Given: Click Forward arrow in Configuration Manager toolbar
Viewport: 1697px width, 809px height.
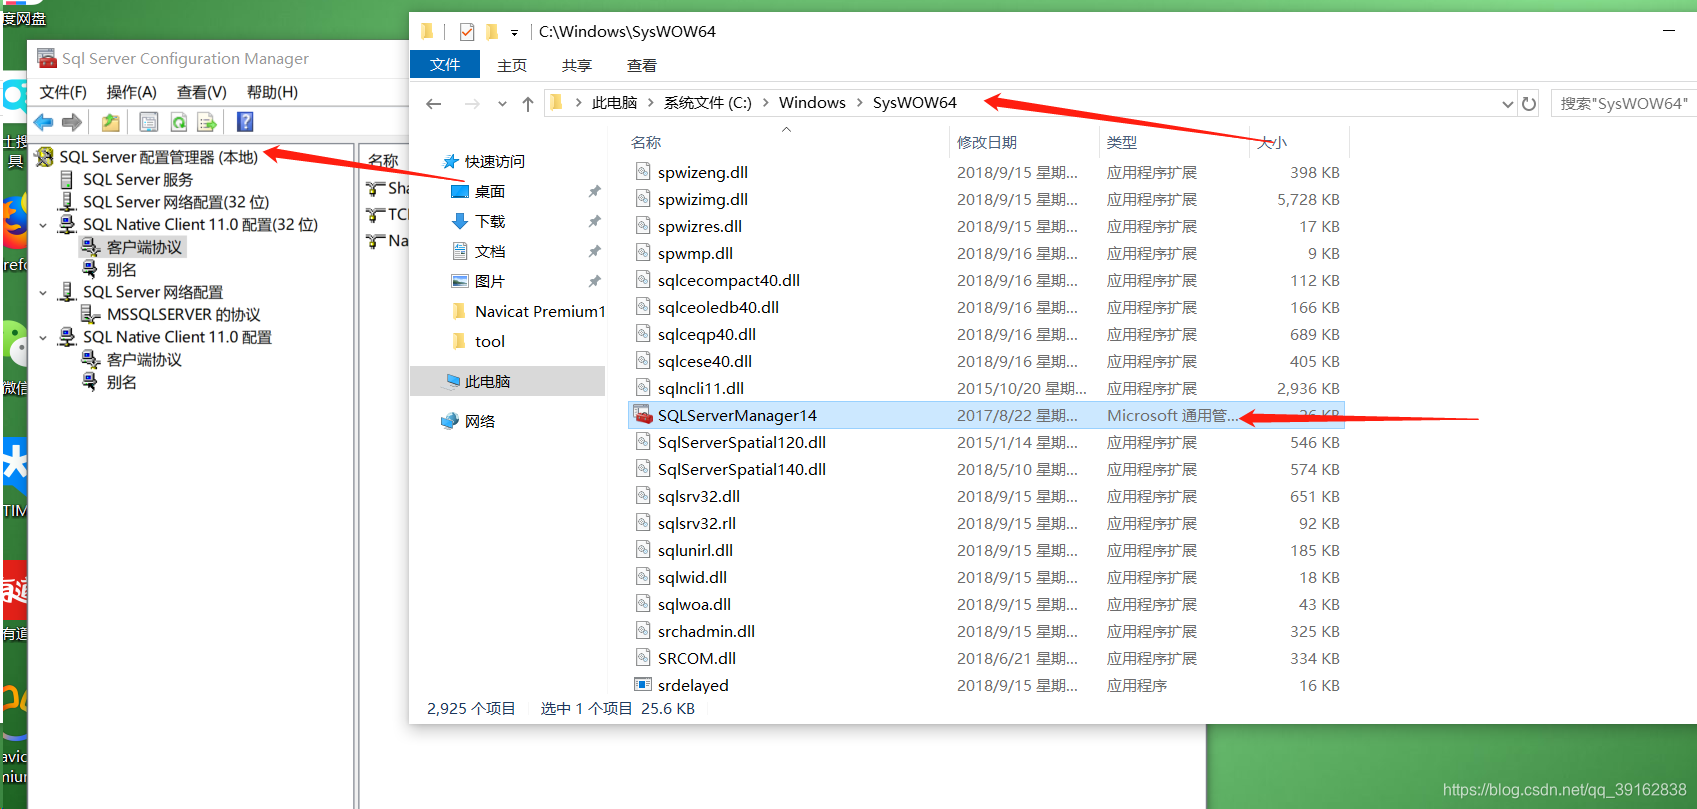Looking at the screenshot, I should pos(72,122).
